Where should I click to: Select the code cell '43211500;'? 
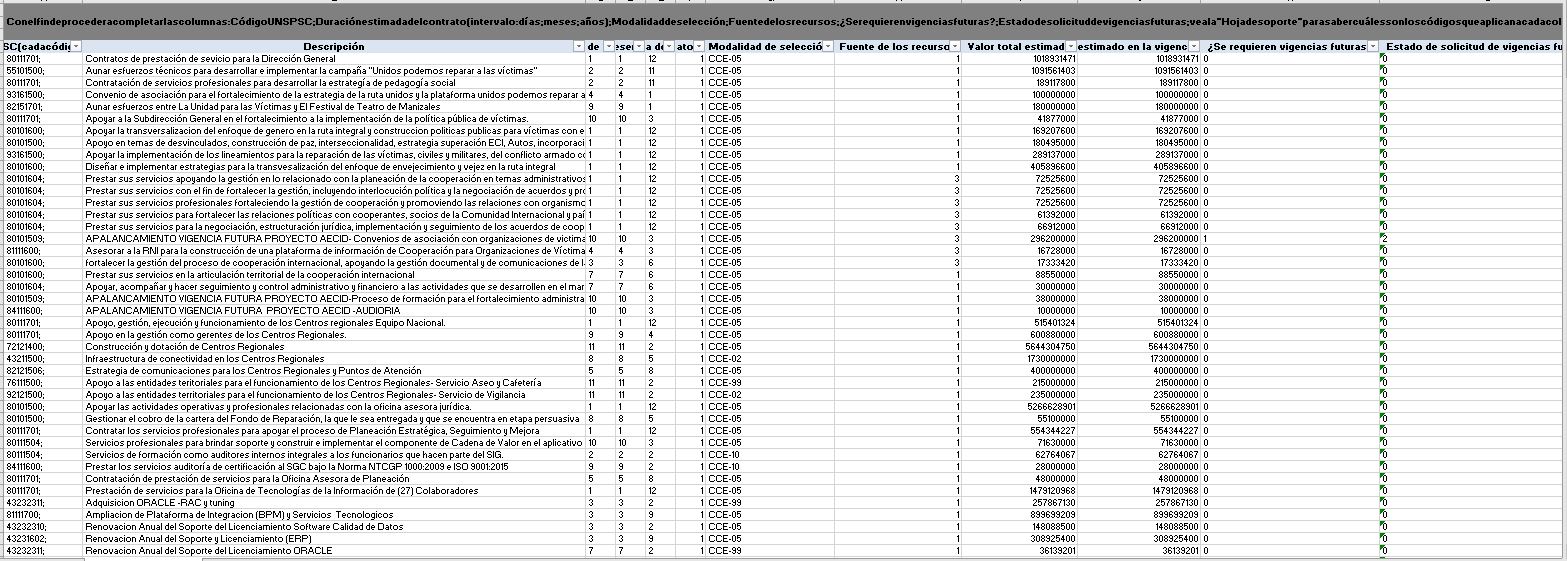tap(42, 359)
